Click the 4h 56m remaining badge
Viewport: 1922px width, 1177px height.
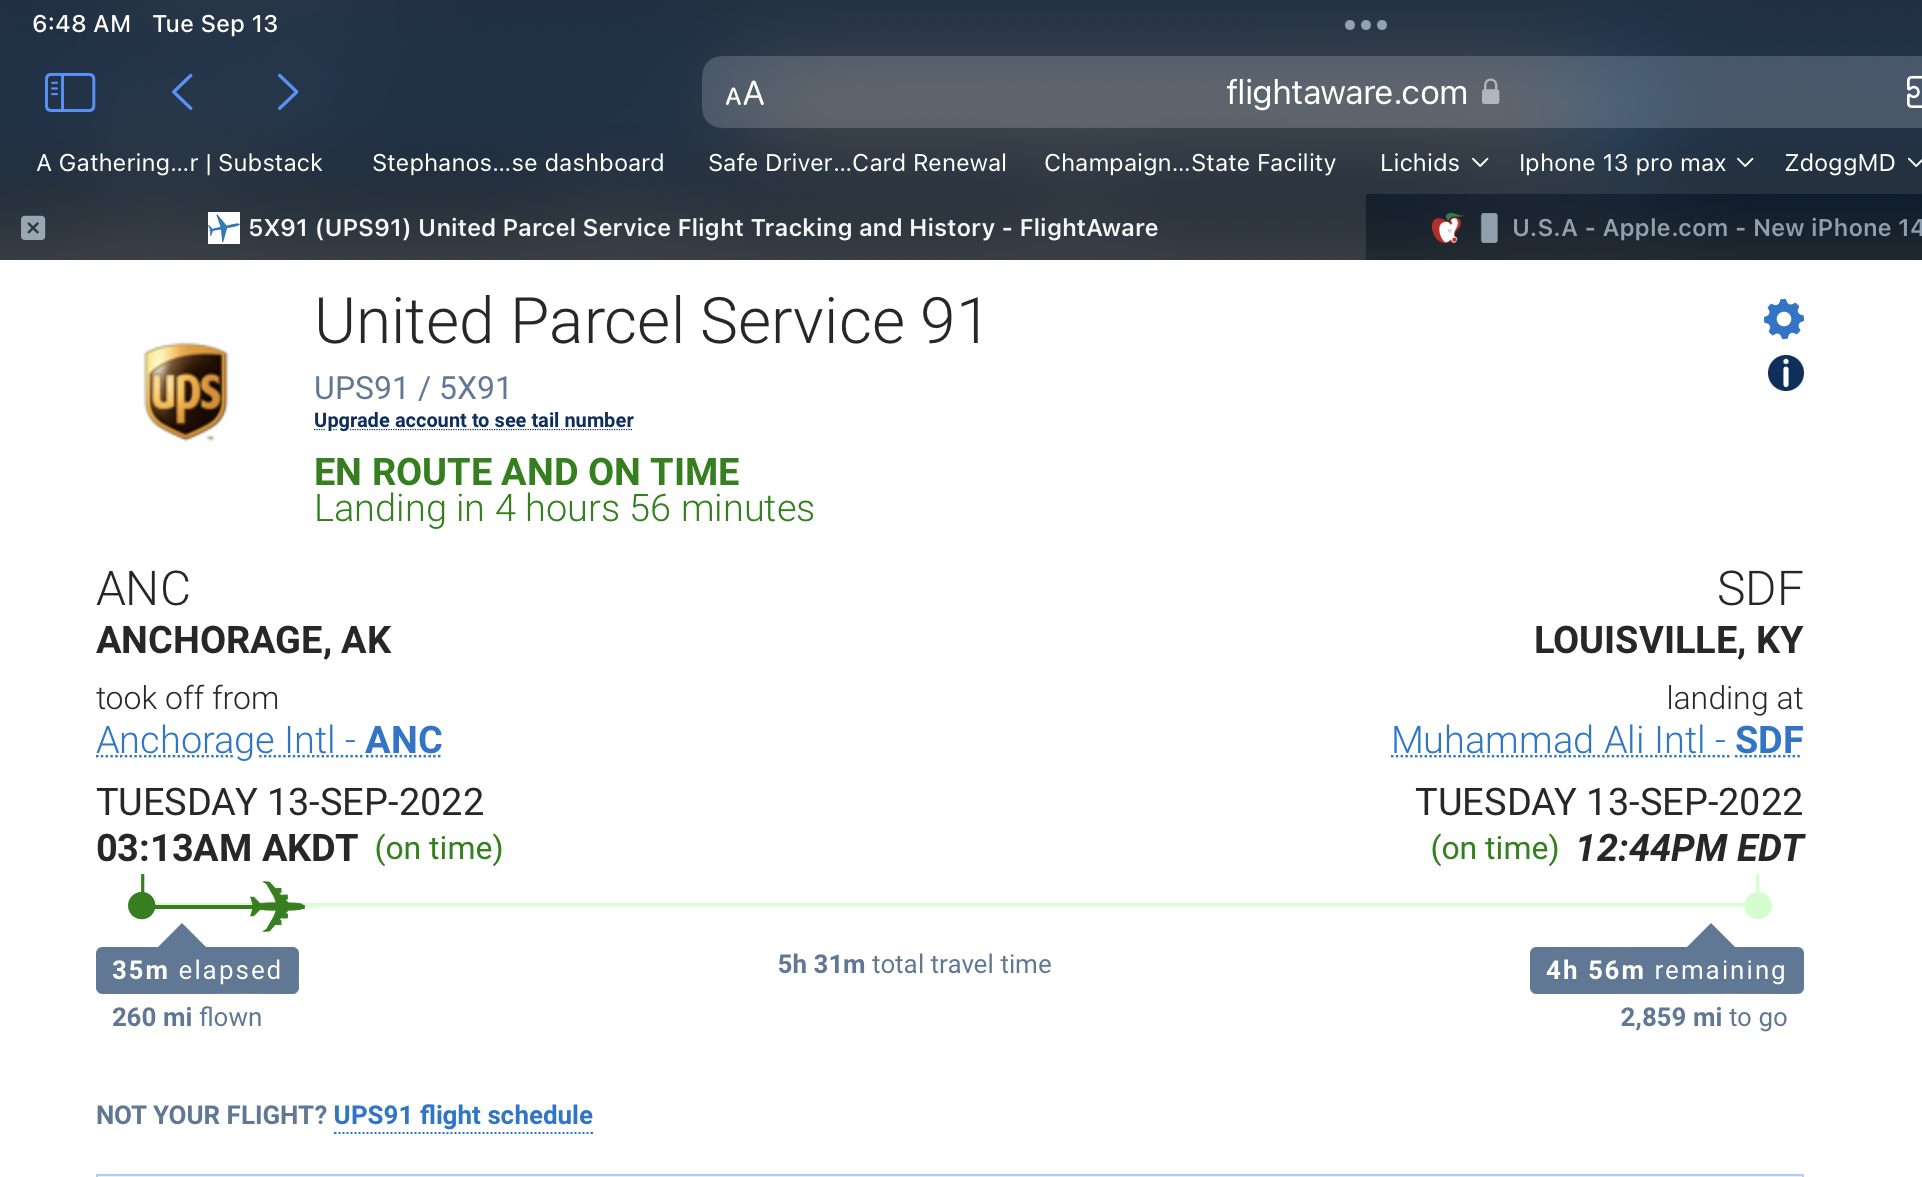click(x=1666, y=970)
